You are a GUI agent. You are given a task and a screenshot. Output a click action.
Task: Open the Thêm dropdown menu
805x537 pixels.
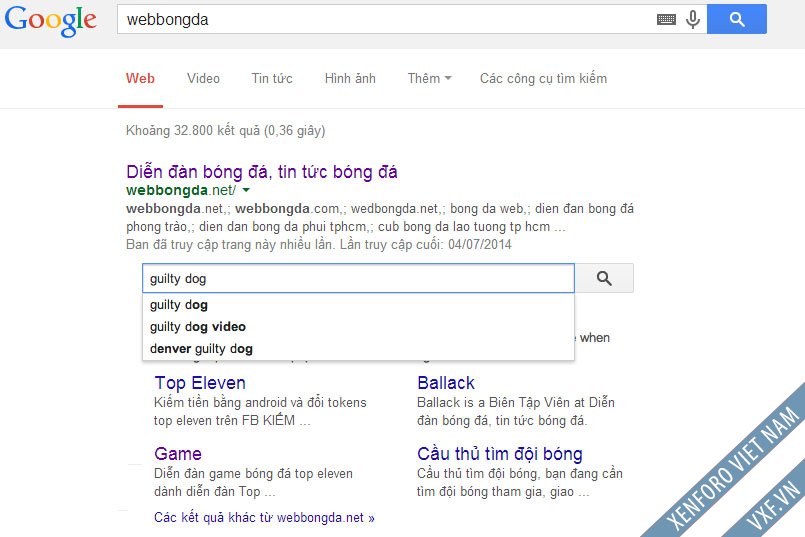tap(429, 78)
